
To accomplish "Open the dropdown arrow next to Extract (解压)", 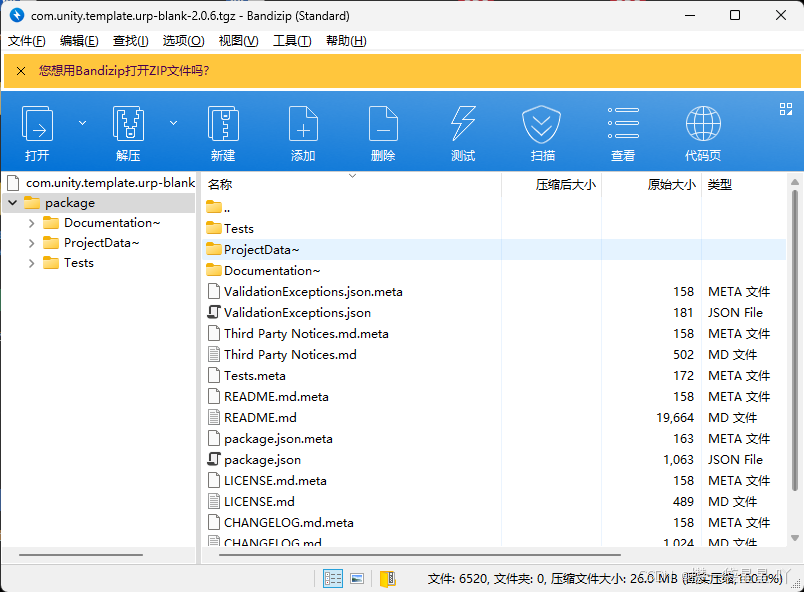I will point(173,123).
